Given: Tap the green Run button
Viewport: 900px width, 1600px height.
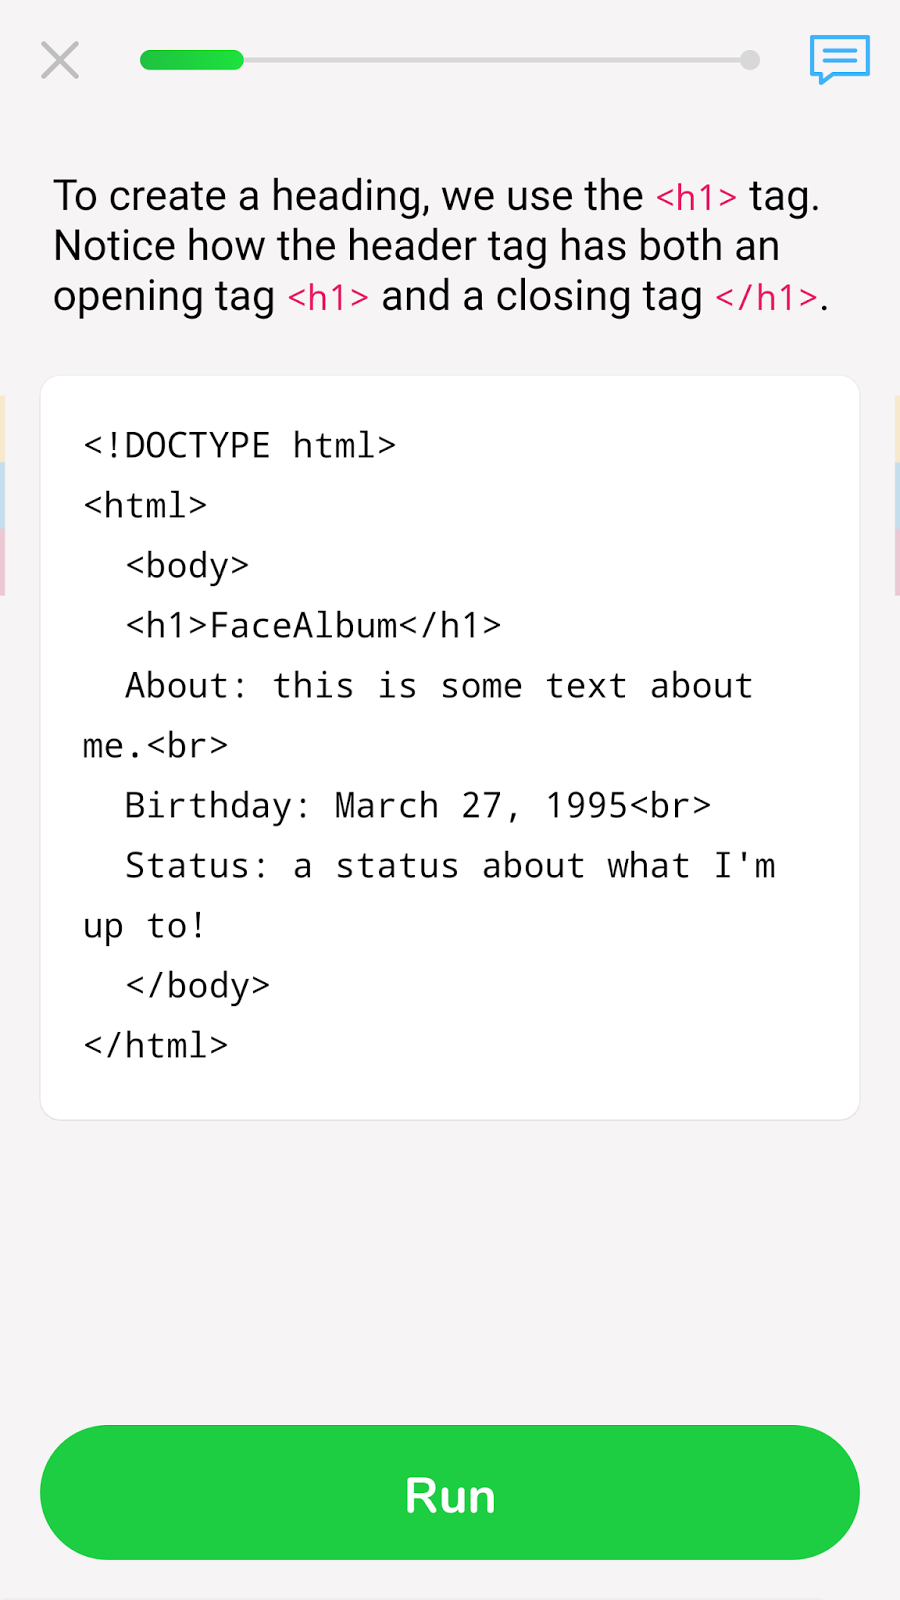Looking at the screenshot, I should (x=450, y=1492).
